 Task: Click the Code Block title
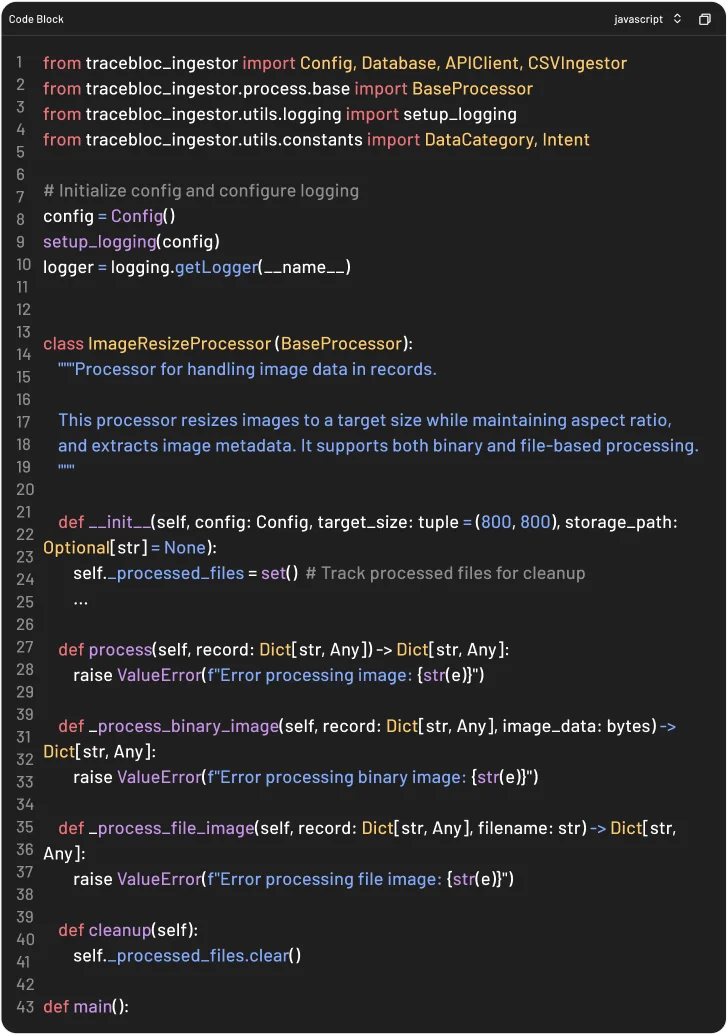point(36,19)
